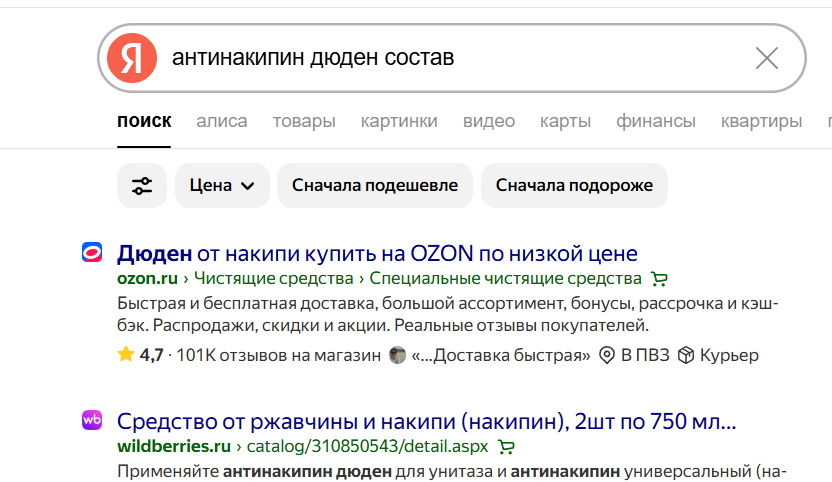
Task: Open the картинки tab
Action: point(399,121)
